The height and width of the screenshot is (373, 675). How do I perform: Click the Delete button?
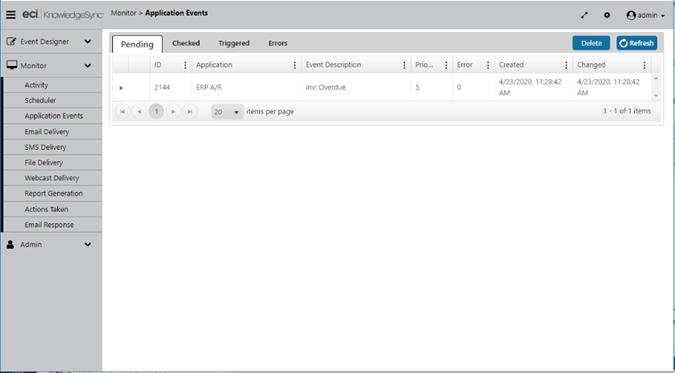pos(591,43)
